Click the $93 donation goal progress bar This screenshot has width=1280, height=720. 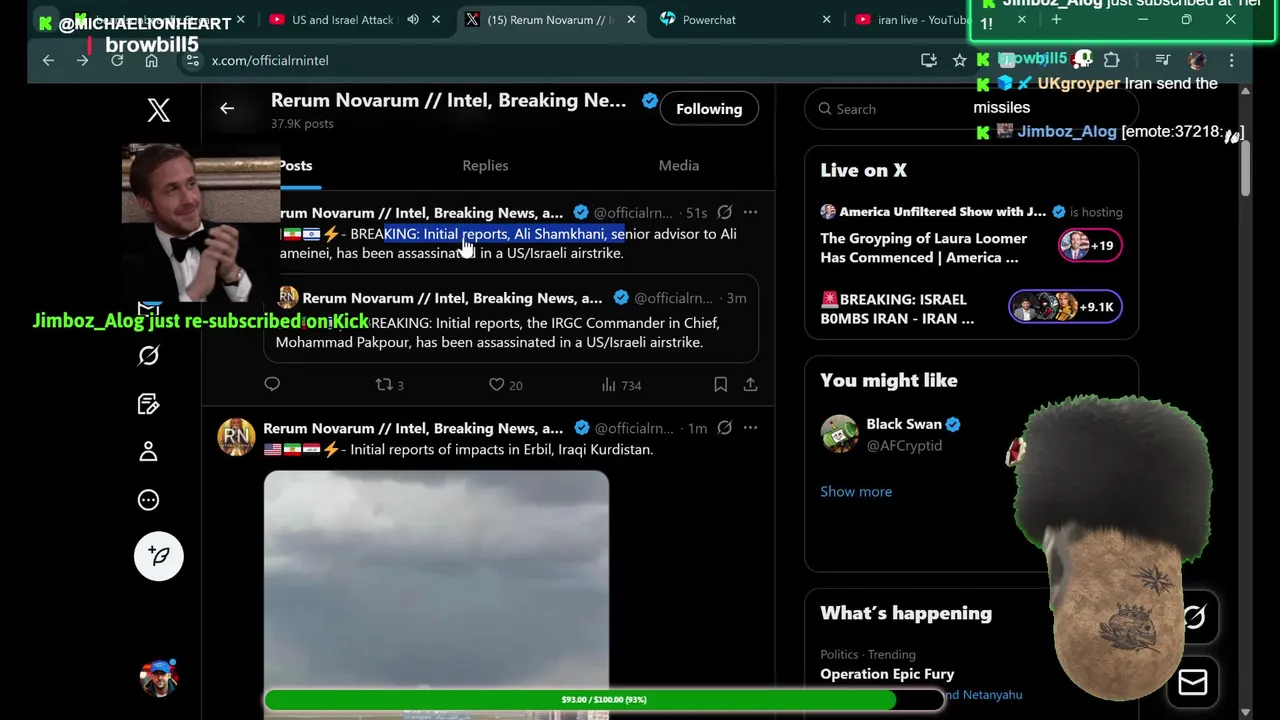point(604,700)
